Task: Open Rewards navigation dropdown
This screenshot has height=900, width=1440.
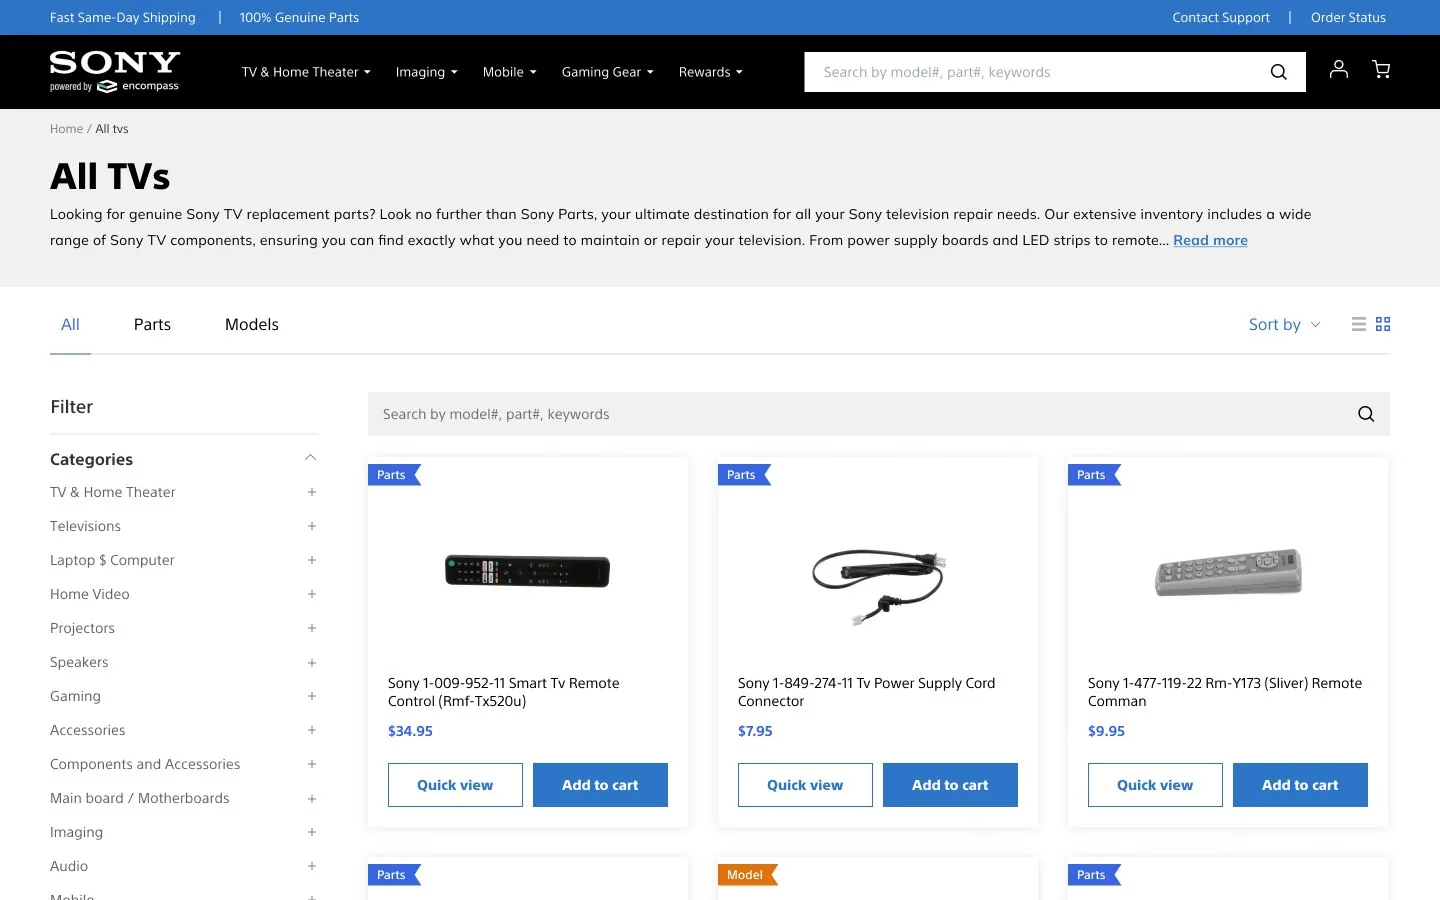Action: [710, 72]
